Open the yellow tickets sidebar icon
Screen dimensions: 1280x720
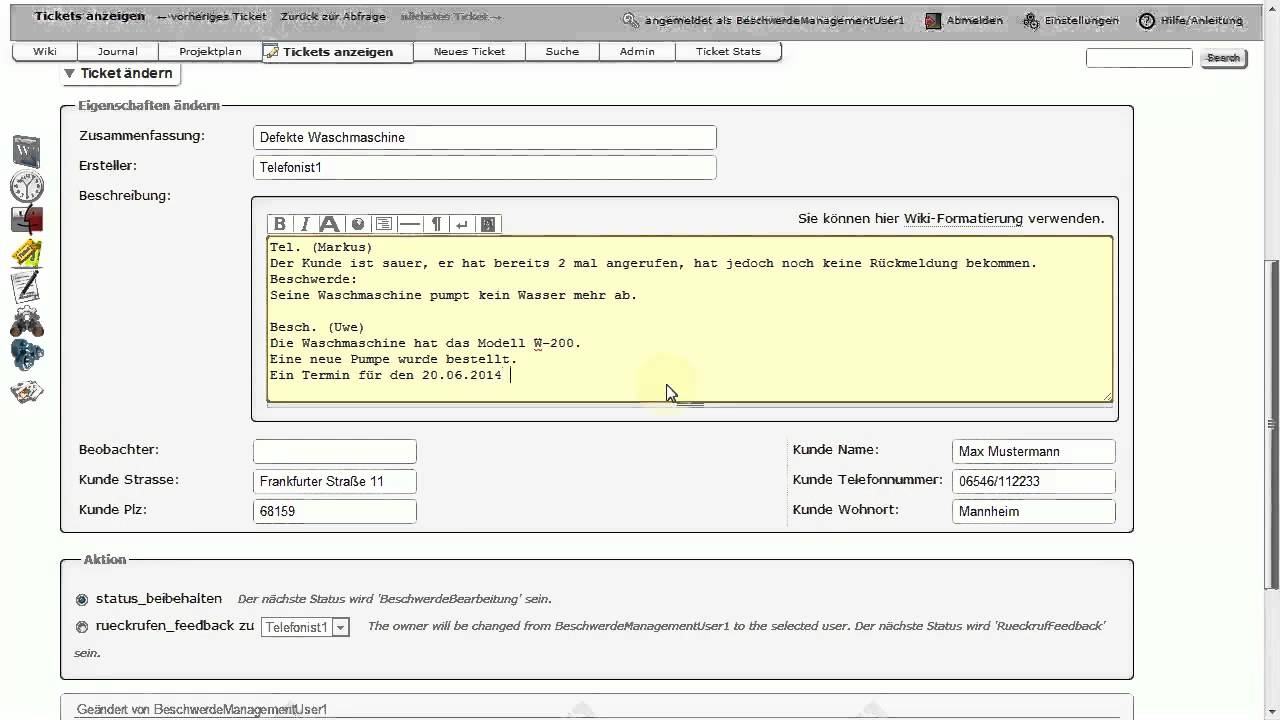click(27, 253)
